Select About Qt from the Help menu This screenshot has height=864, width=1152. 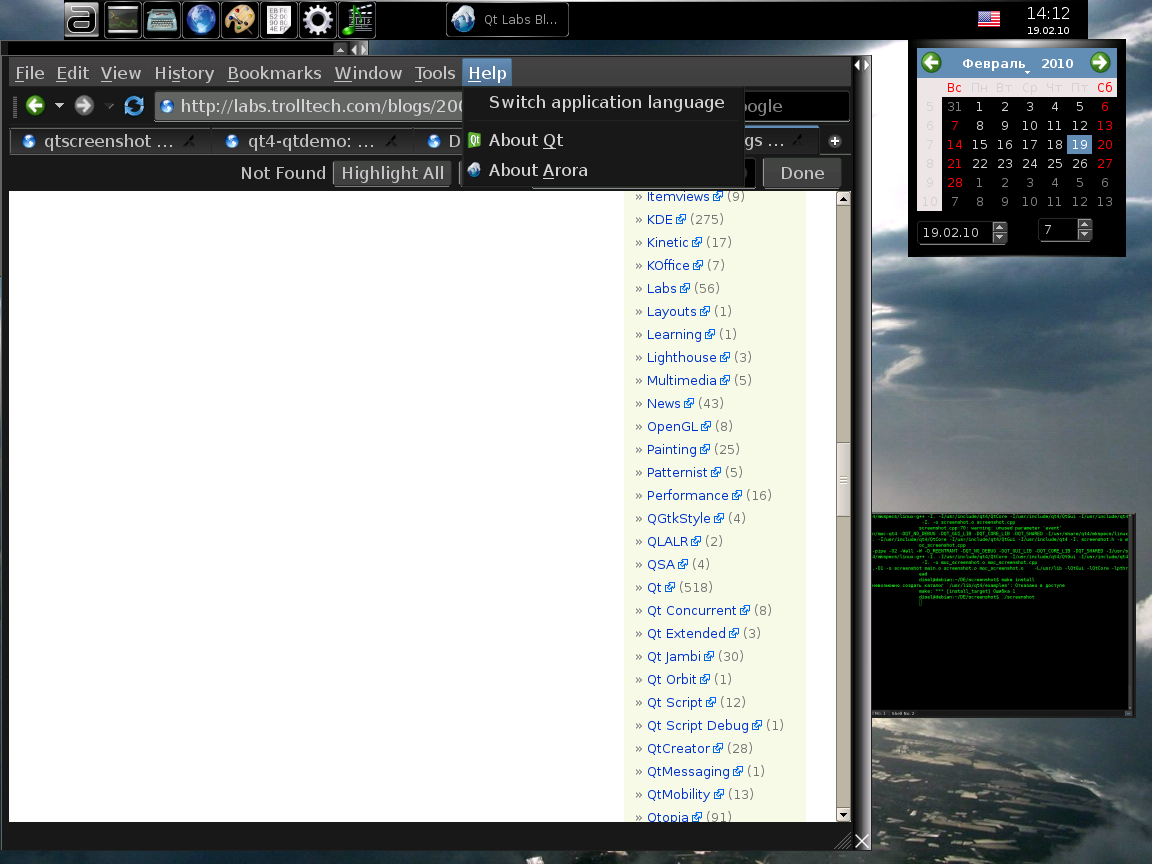click(526, 140)
